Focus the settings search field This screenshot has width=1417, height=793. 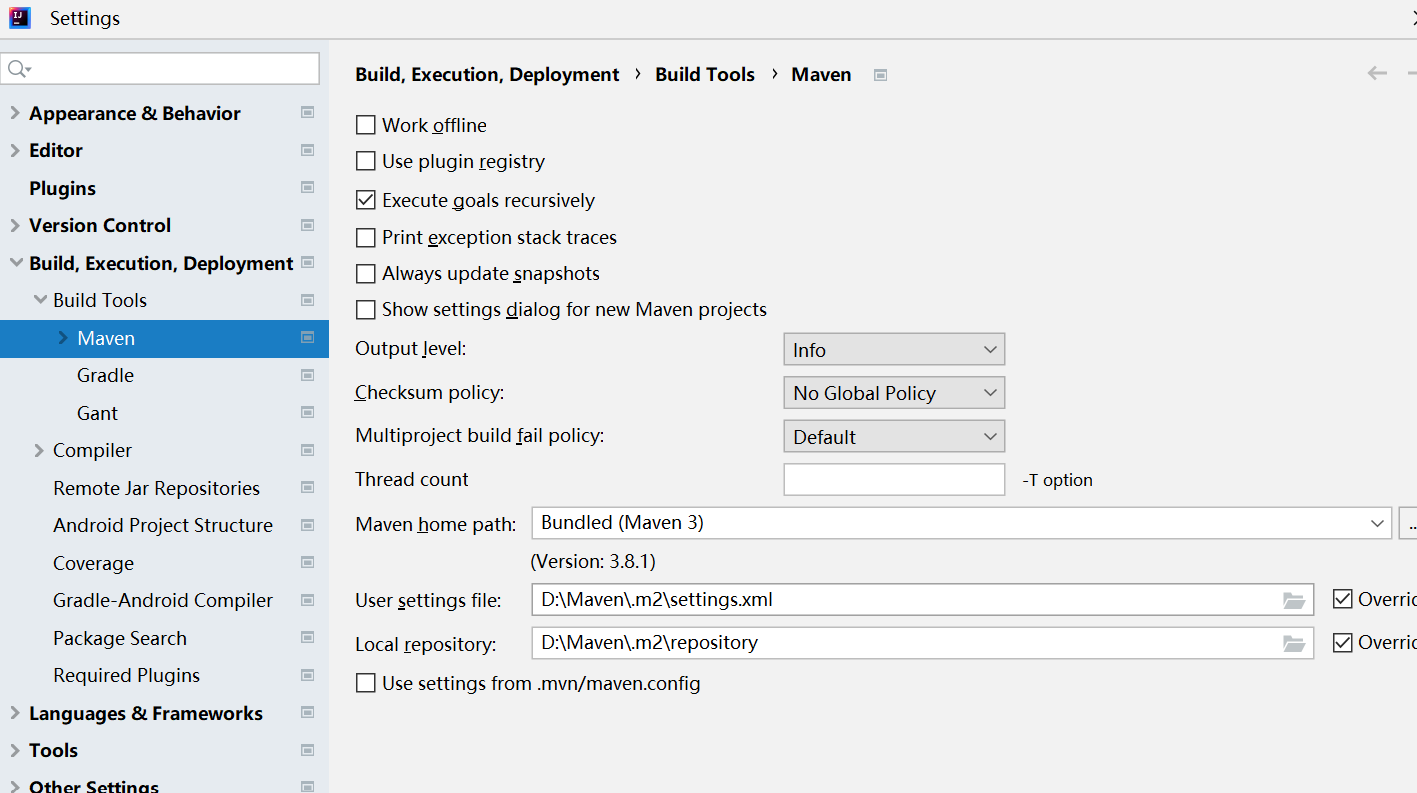pos(160,69)
